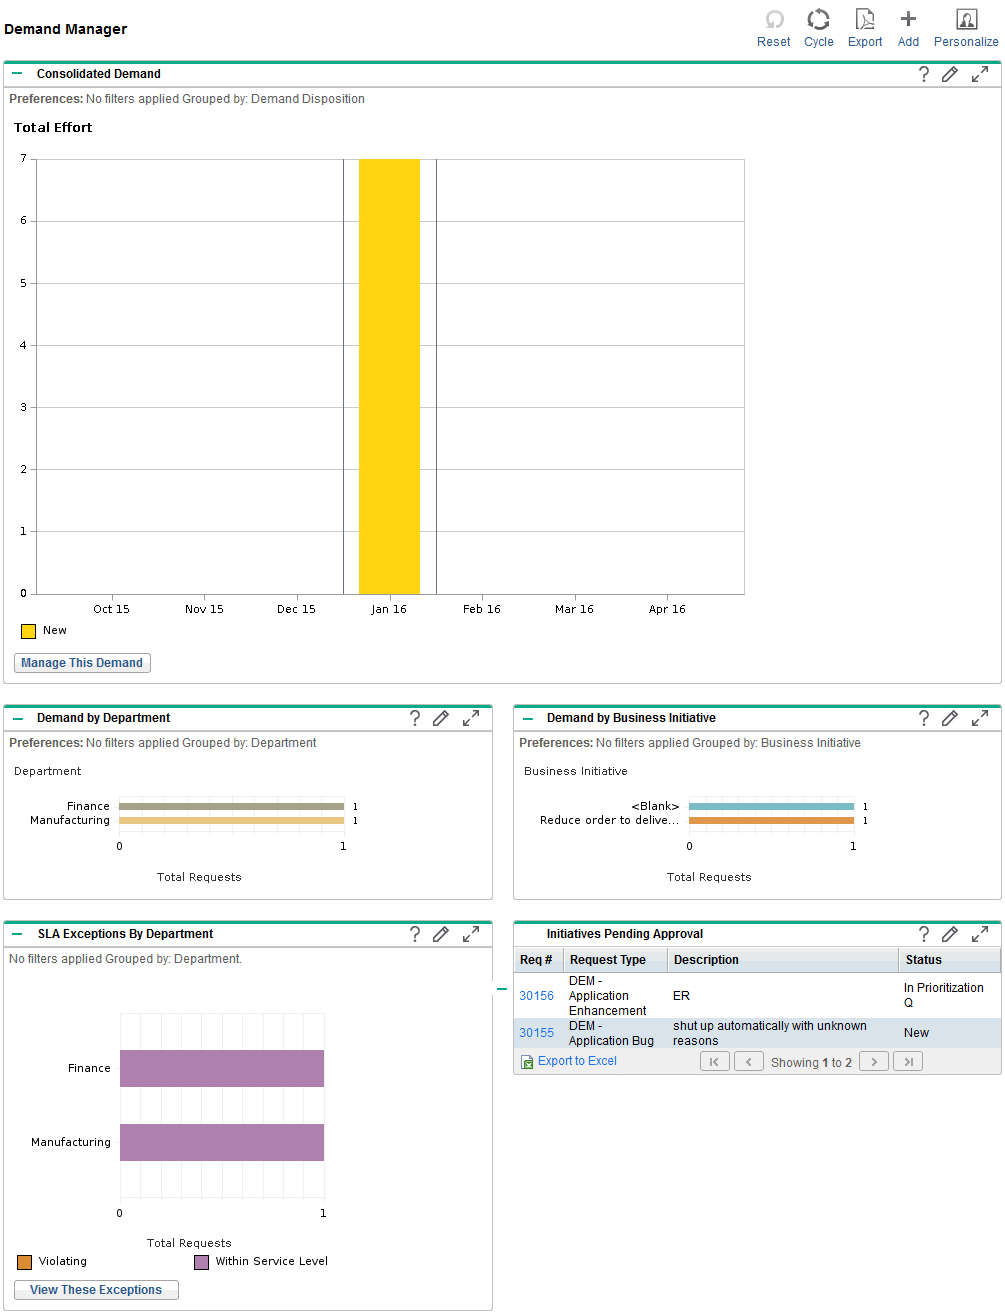
Task: Open help for Demand by Department portlet
Action: click(x=415, y=717)
